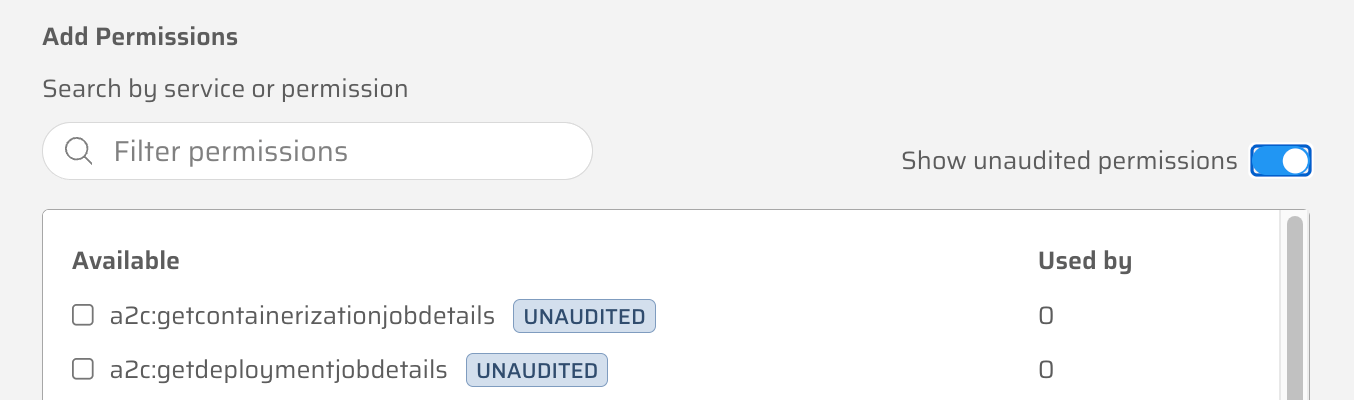Check the a2c:getdeploymentjobdetails checkbox
This screenshot has width=1354, height=400.
tap(83, 370)
